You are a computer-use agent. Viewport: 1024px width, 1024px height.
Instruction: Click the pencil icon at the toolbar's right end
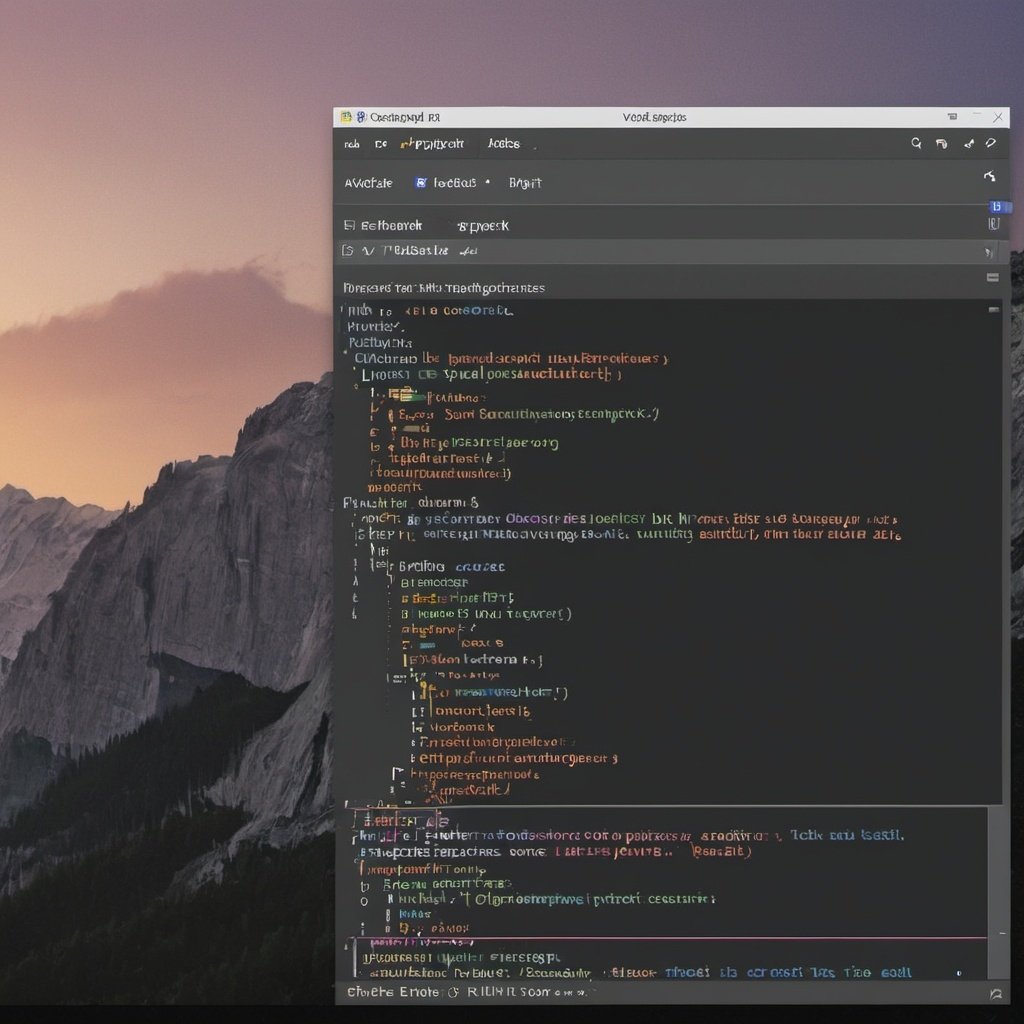[991, 143]
